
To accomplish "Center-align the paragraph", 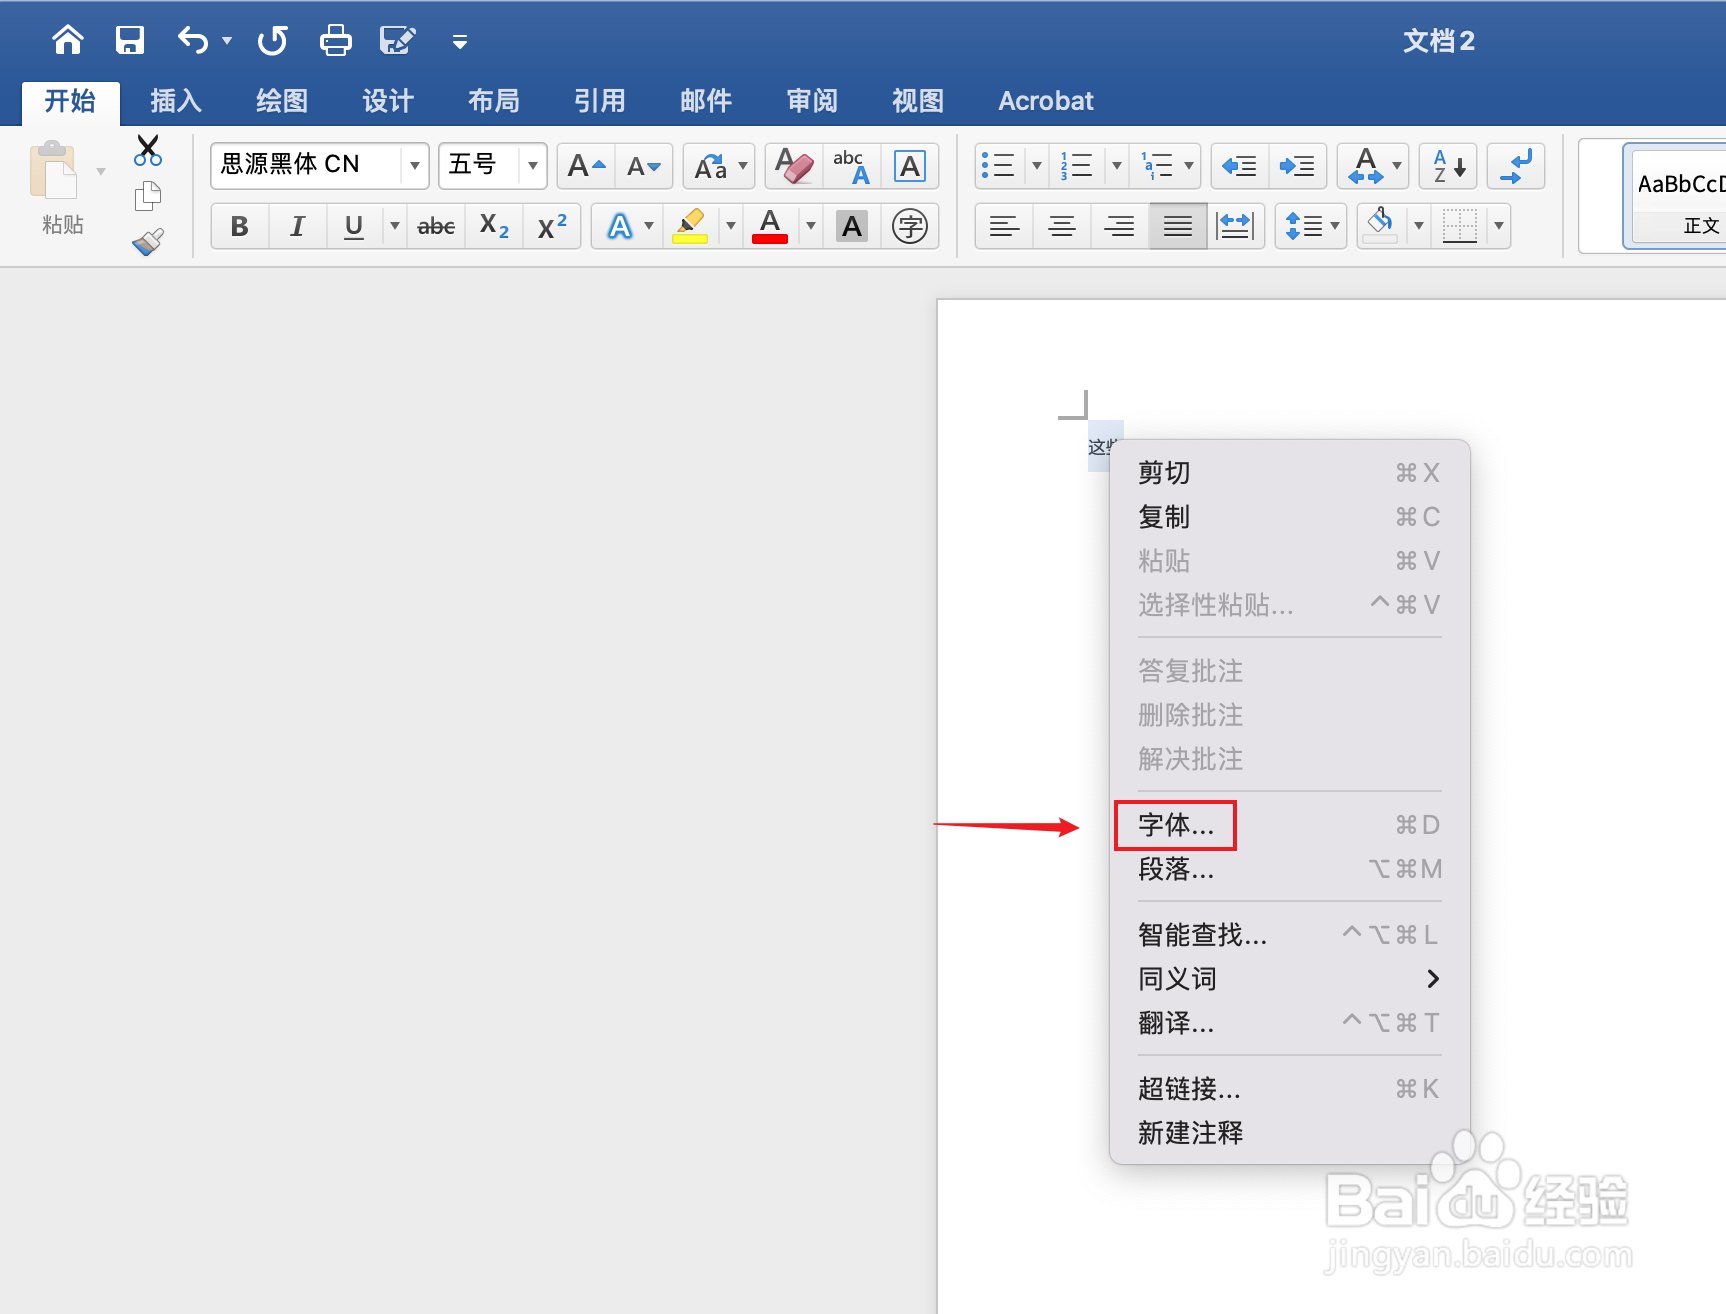I will [1062, 226].
